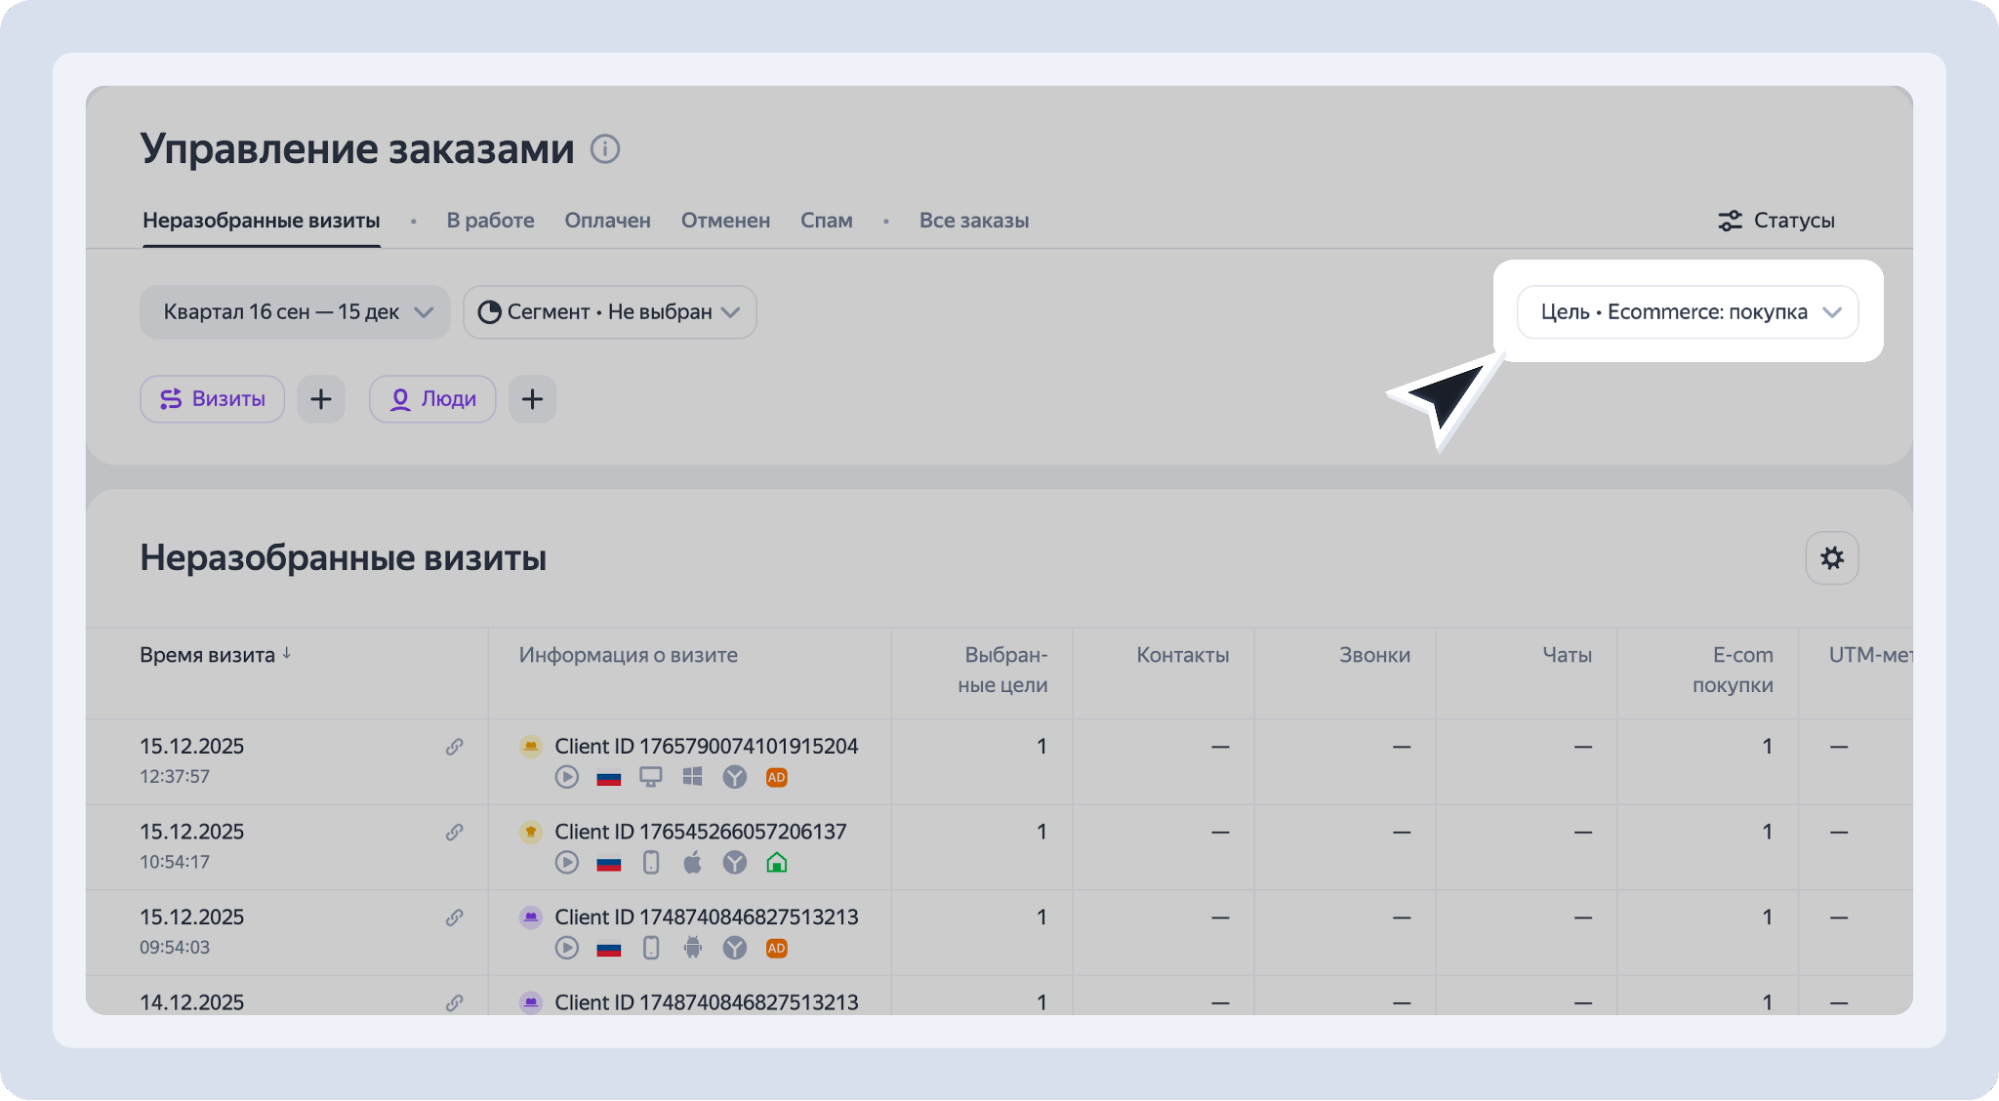1999x1101 pixels.
Task: Open Цель · Ecommerce: покупка dropdown
Action: 1687,312
